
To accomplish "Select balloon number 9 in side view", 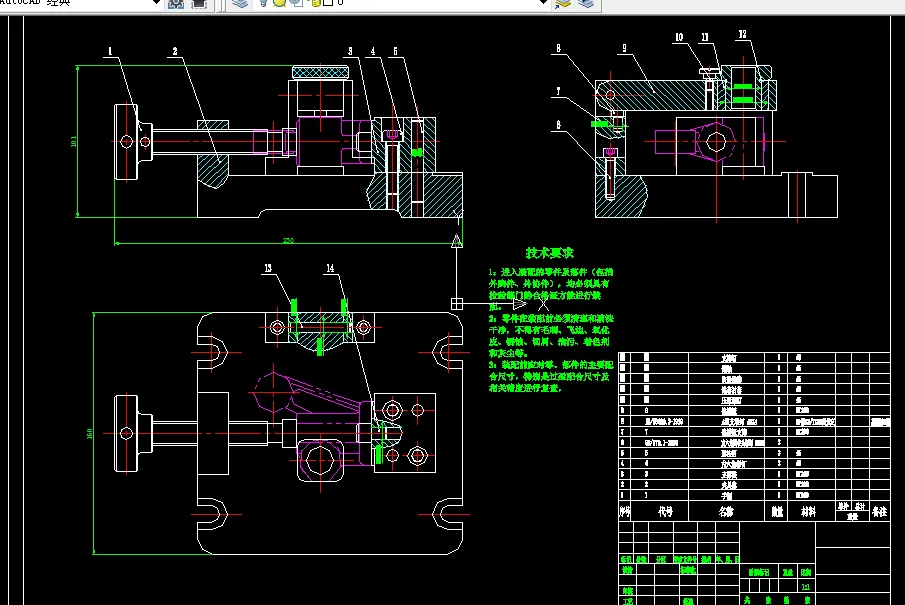I will 624,48.
